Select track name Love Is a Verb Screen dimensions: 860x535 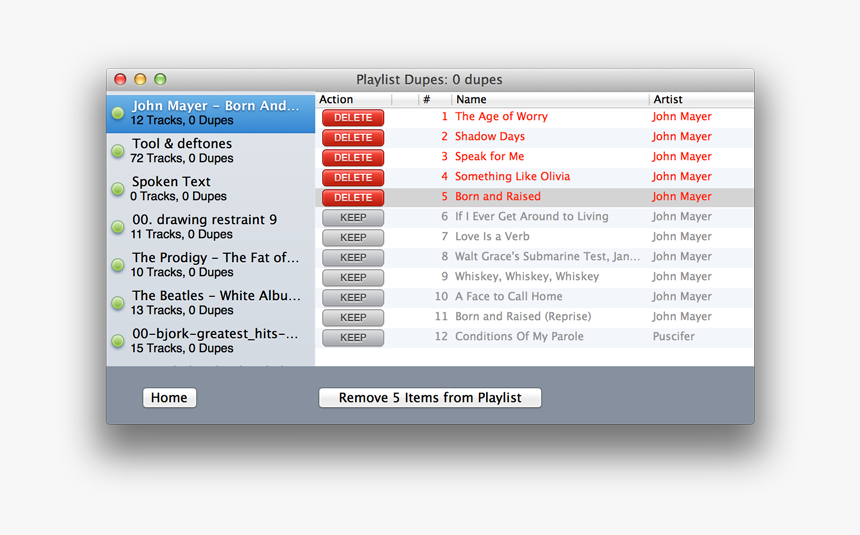click(492, 236)
